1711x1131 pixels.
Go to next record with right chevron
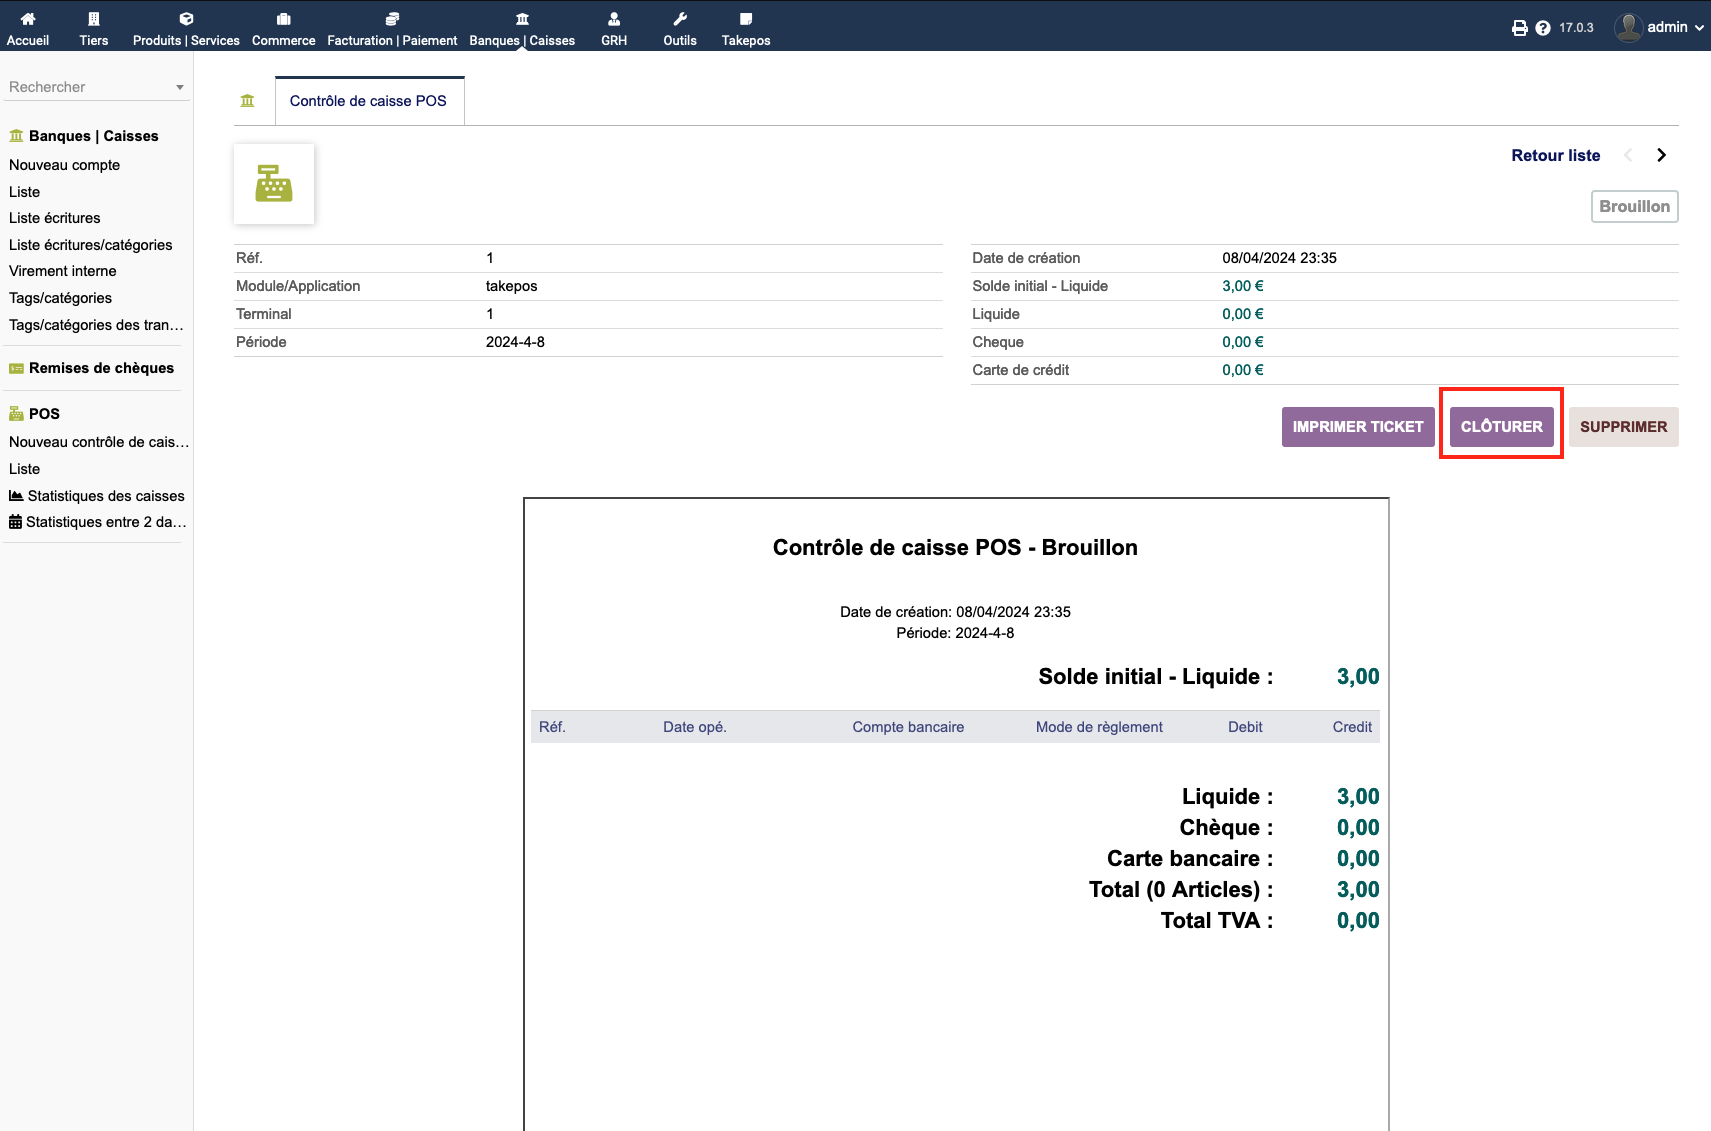click(x=1661, y=155)
